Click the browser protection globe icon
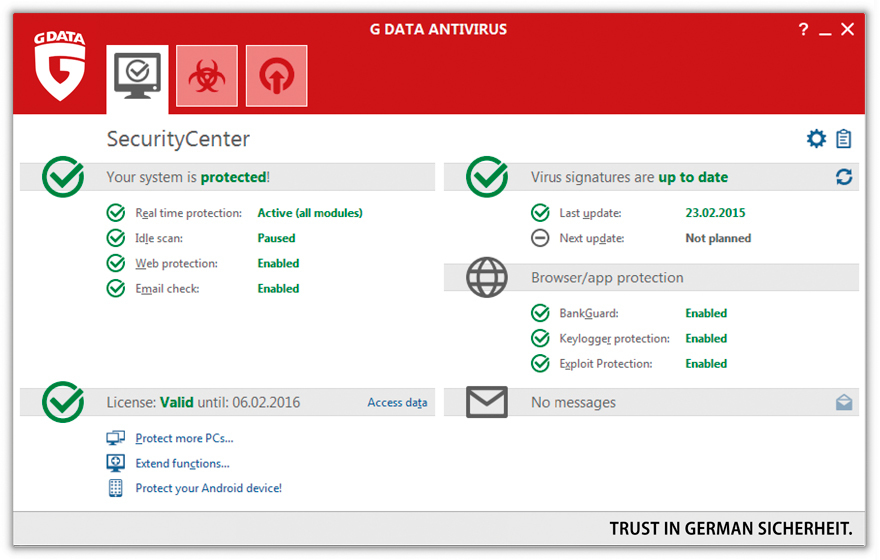The image size is (880, 560). pyautogui.click(x=487, y=277)
